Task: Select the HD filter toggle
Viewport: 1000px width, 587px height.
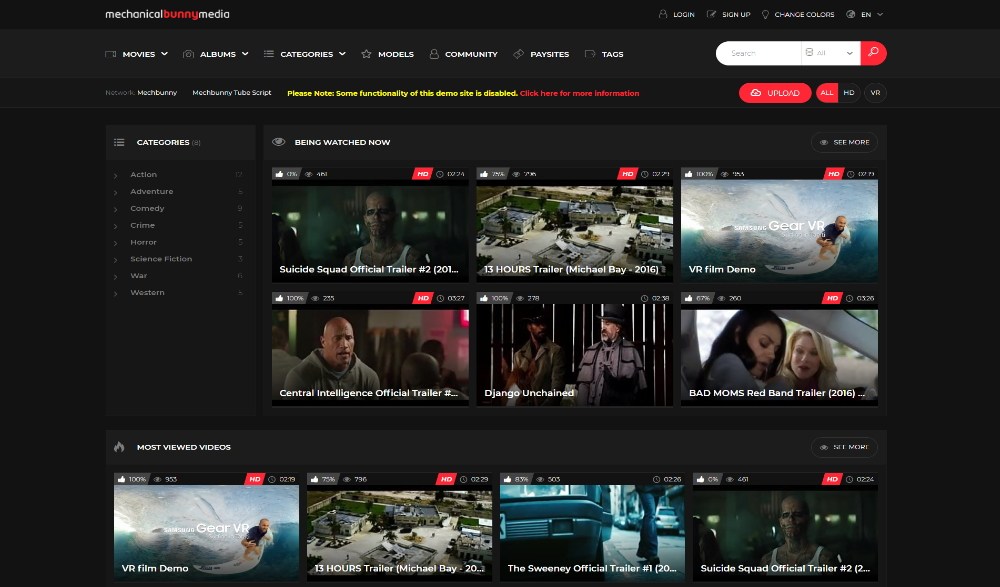Action: pyautogui.click(x=849, y=93)
